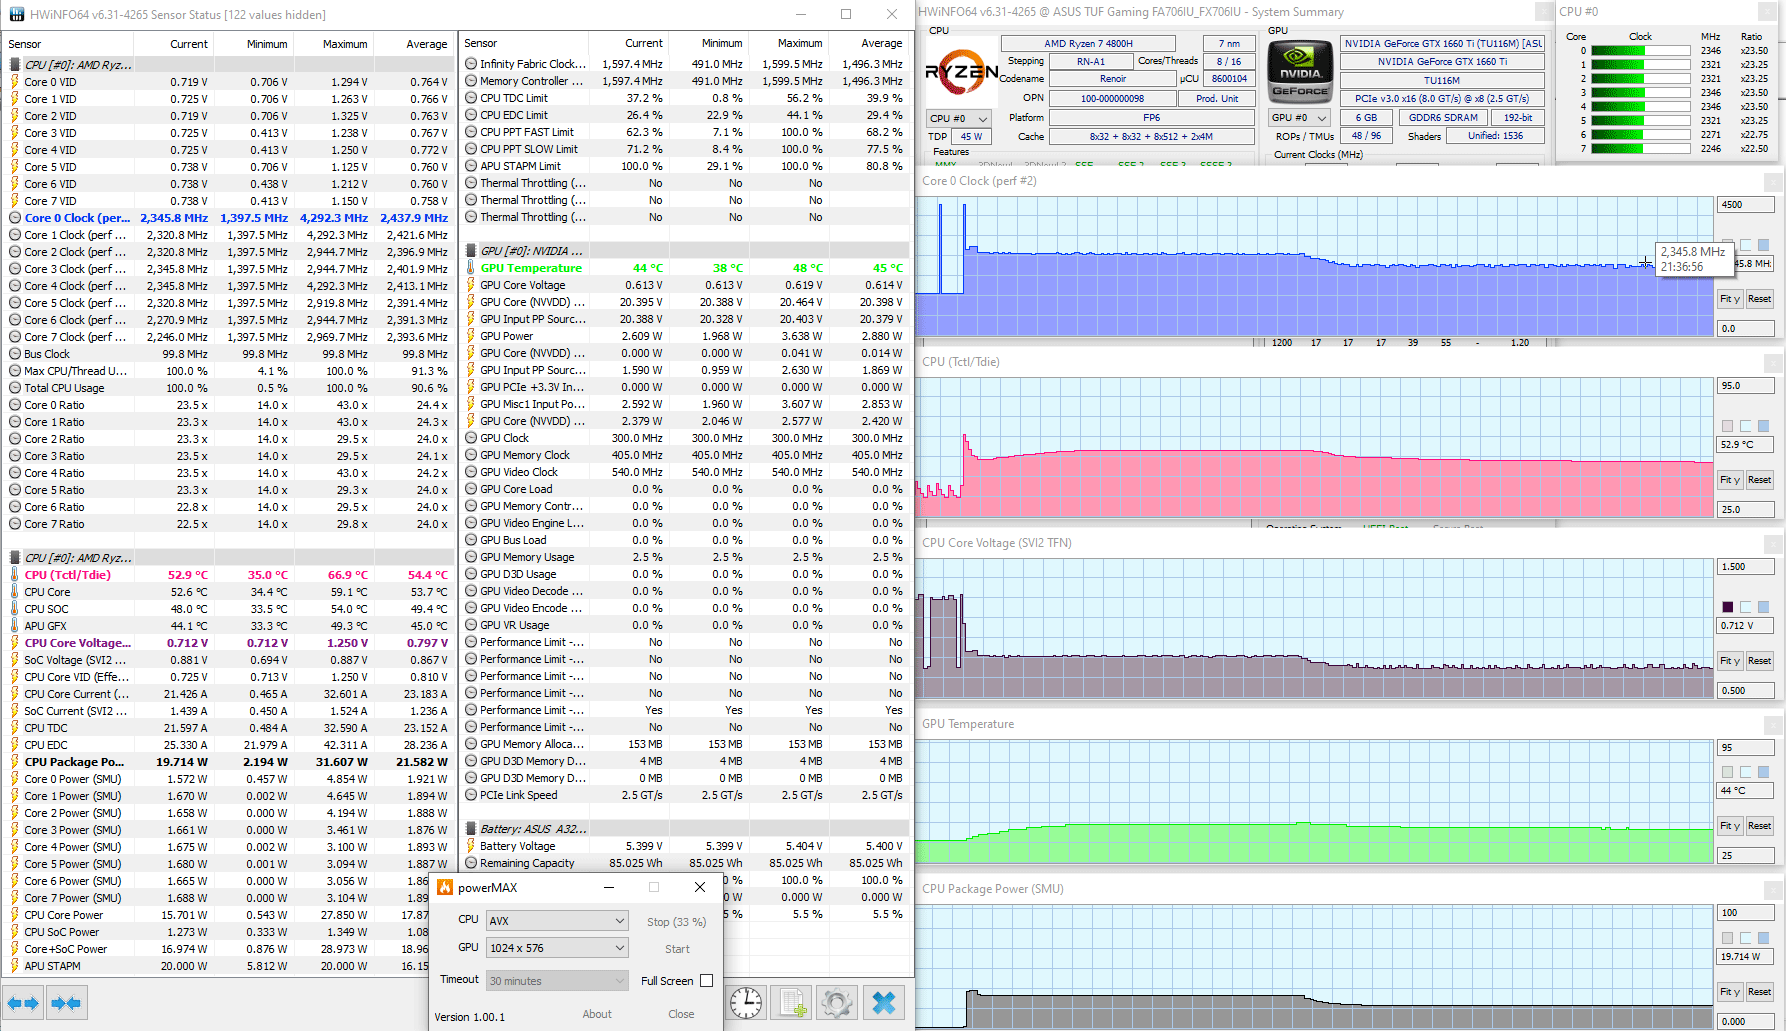Toggle the Full Screen checkbox in powerMAX

707,981
